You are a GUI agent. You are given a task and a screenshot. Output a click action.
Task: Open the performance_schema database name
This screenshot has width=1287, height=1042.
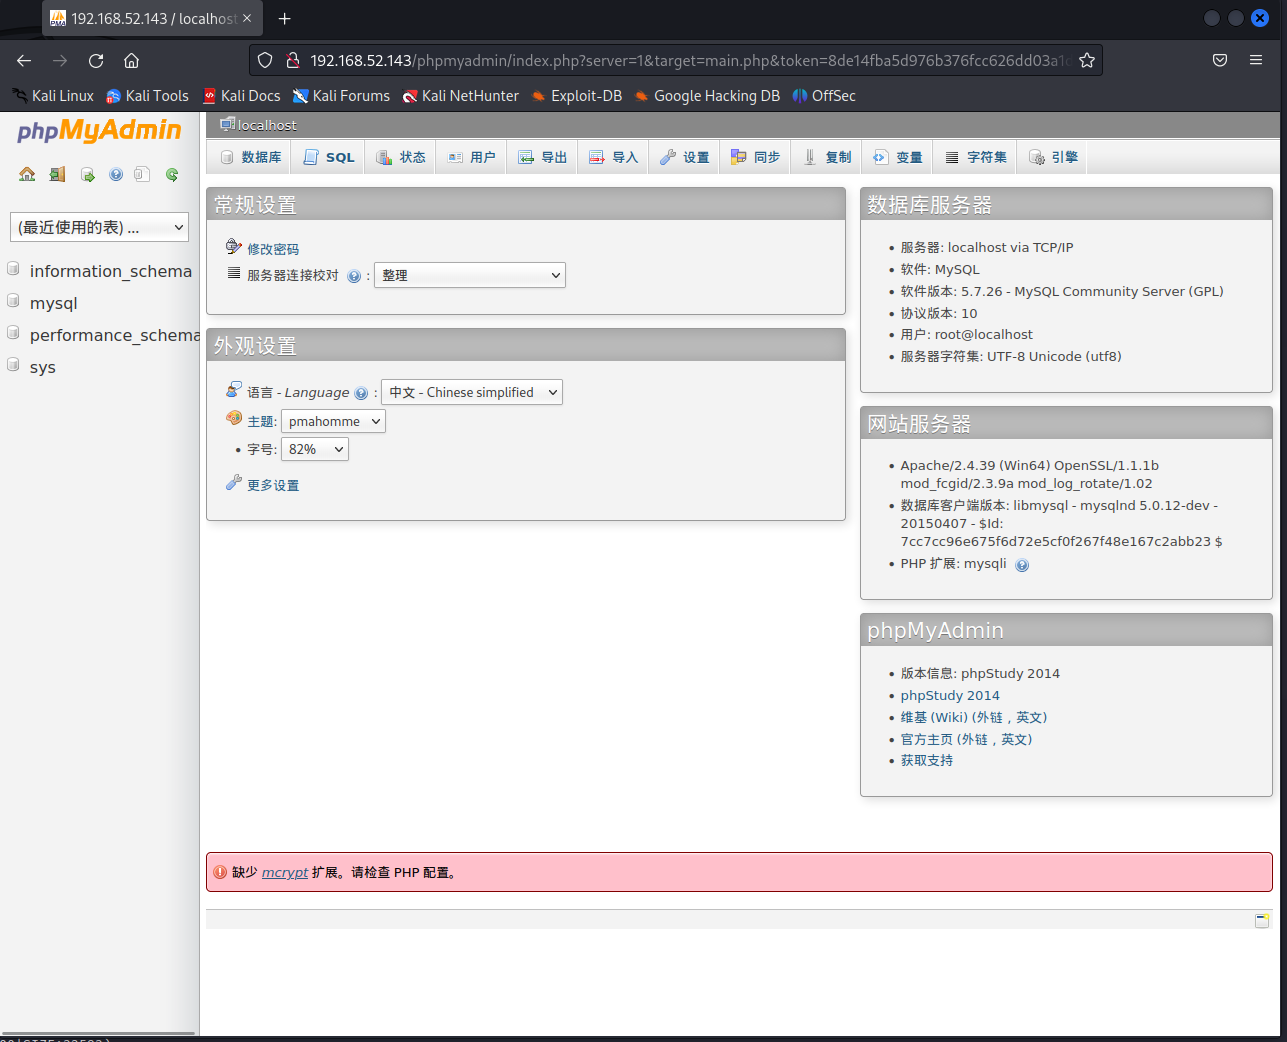pyautogui.click(x=115, y=335)
